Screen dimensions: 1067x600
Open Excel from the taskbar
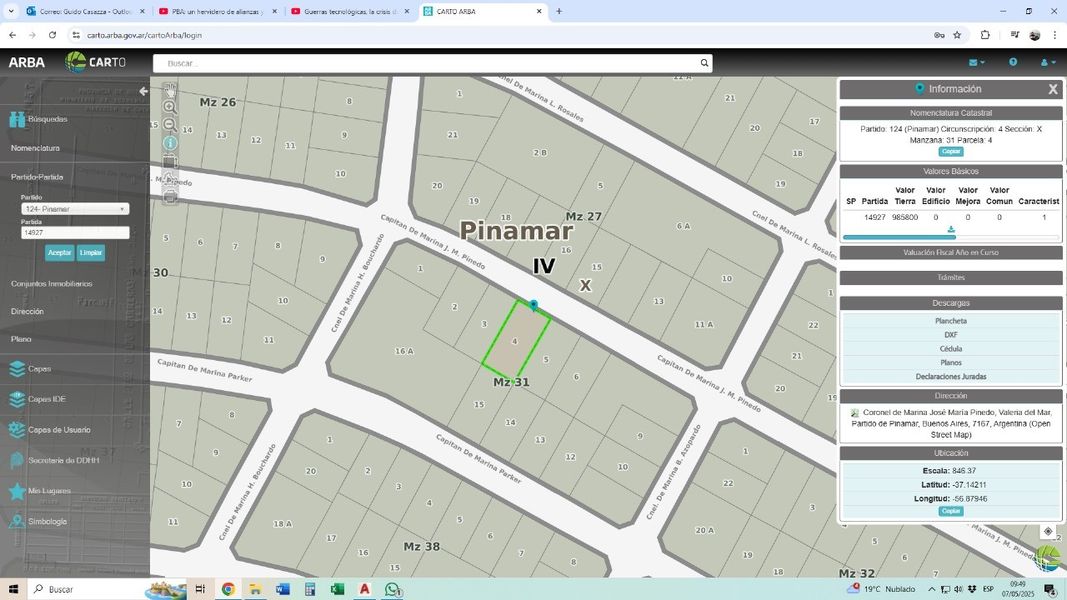point(338,589)
